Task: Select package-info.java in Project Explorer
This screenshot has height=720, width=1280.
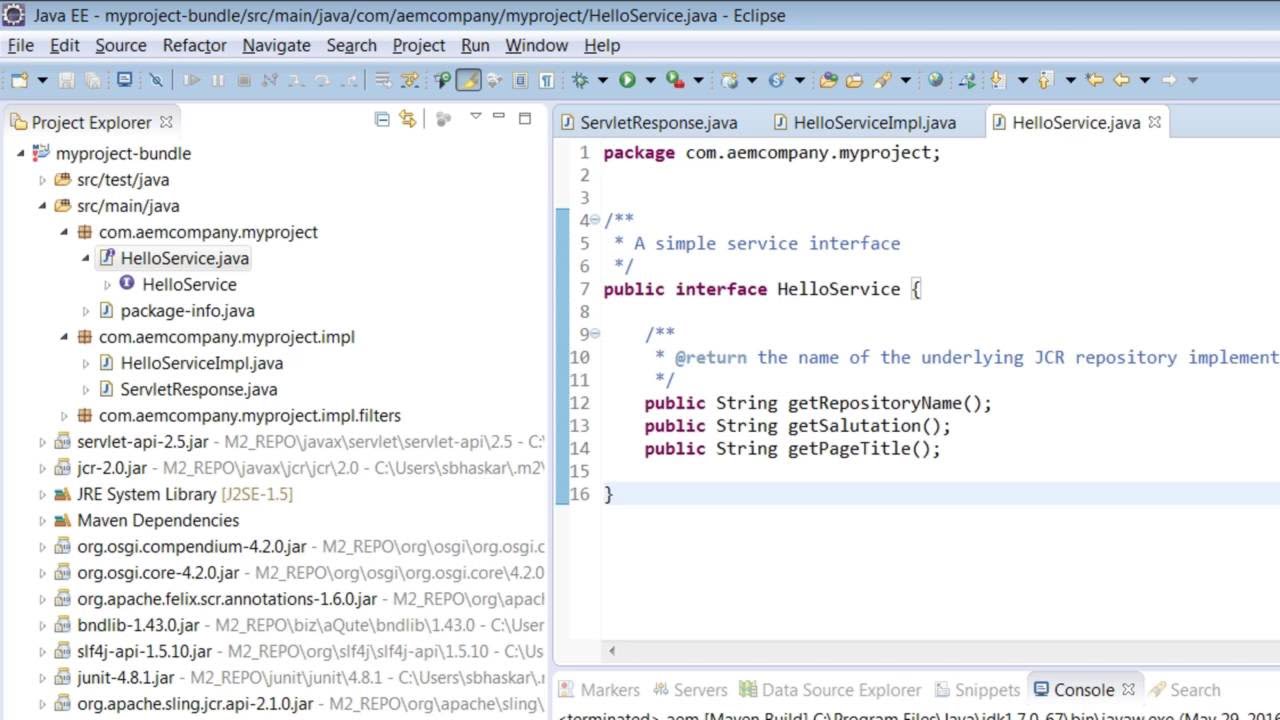Action: click(187, 311)
